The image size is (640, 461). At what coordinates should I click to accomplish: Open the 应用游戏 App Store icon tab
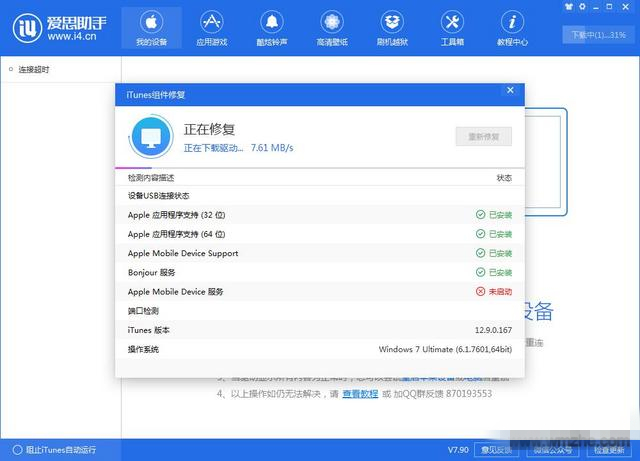pos(211,28)
